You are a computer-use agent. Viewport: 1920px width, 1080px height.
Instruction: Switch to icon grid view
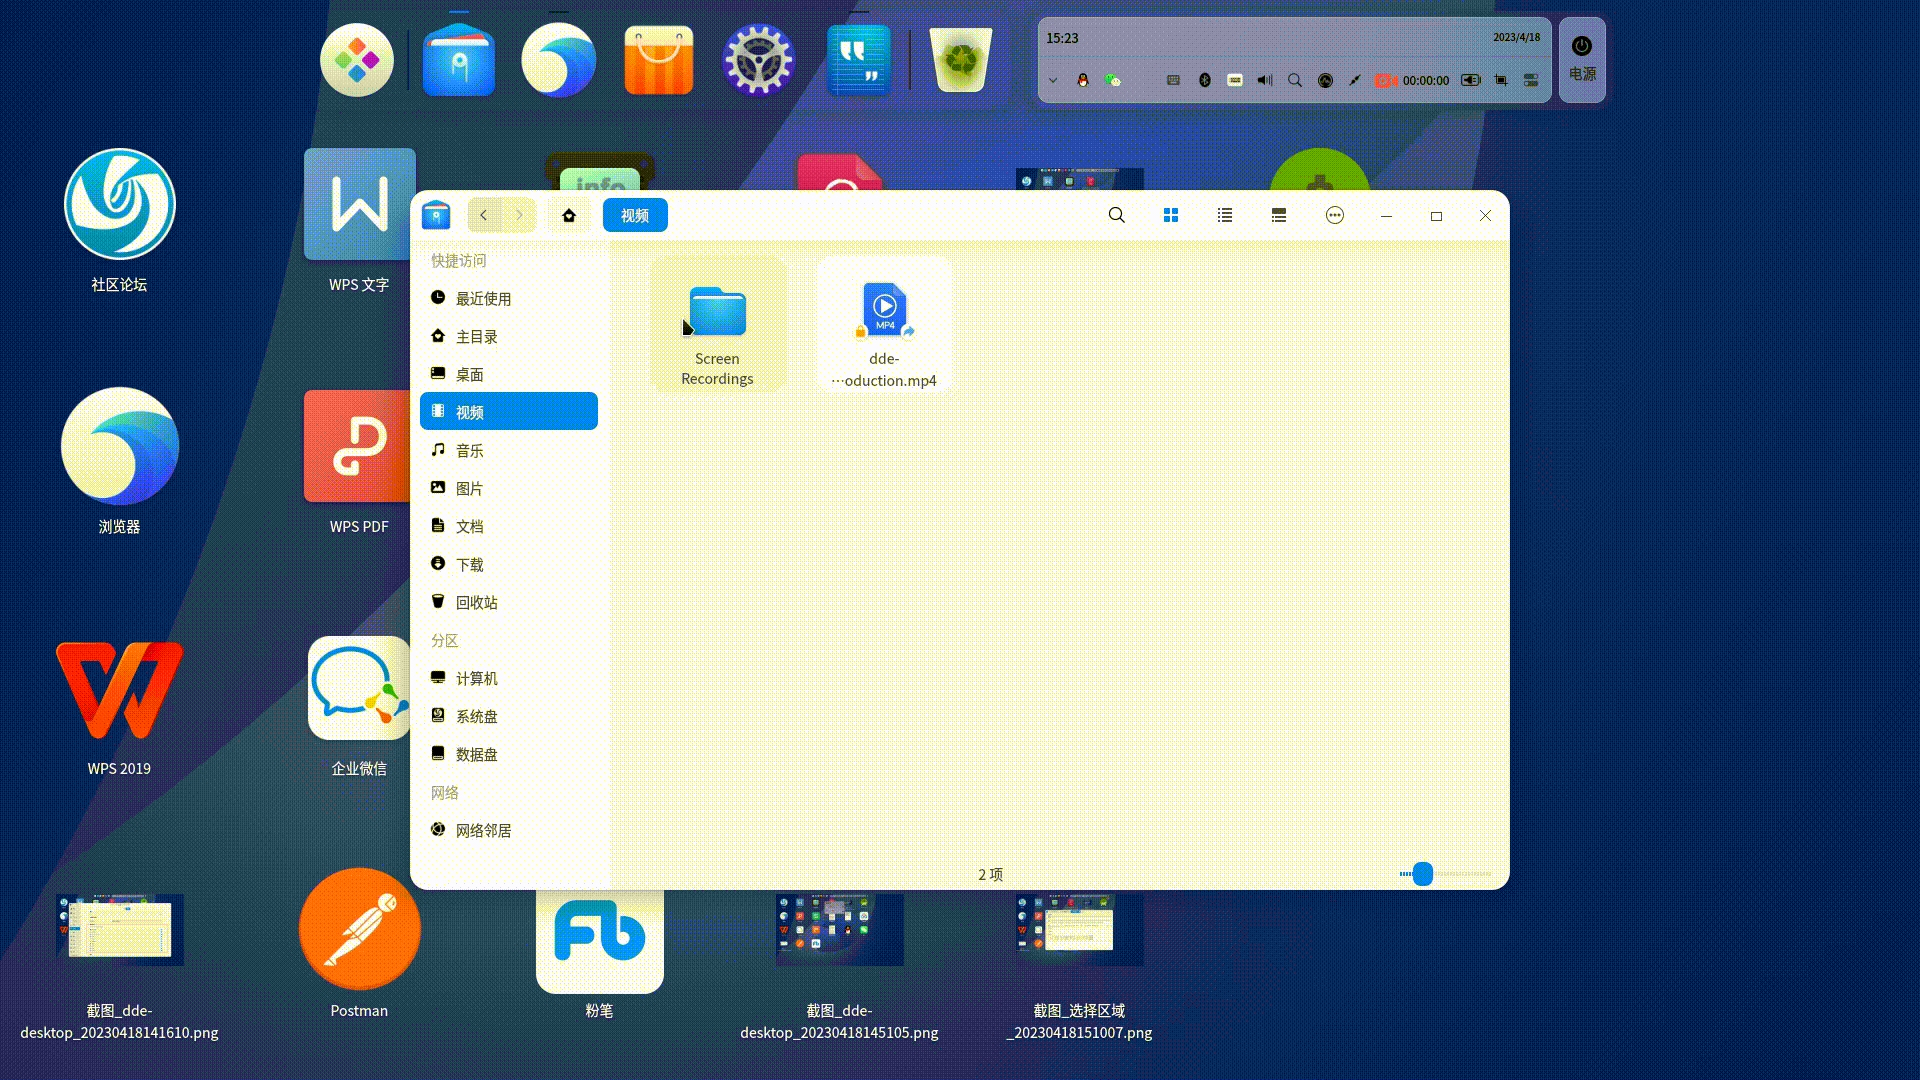(1171, 215)
